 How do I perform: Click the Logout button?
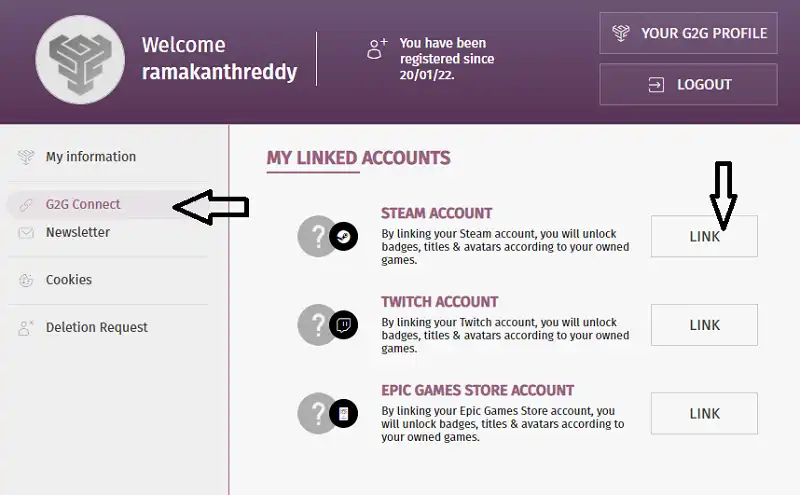pyautogui.click(x=688, y=85)
